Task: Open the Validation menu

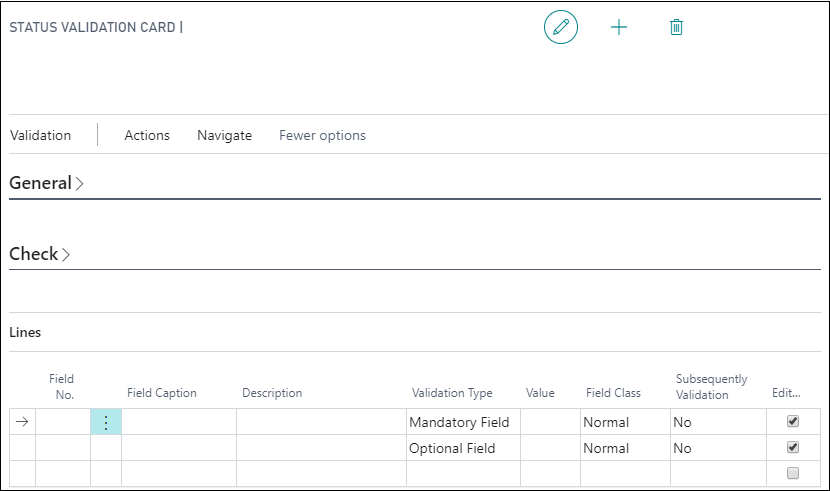Action: pos(40,135)
